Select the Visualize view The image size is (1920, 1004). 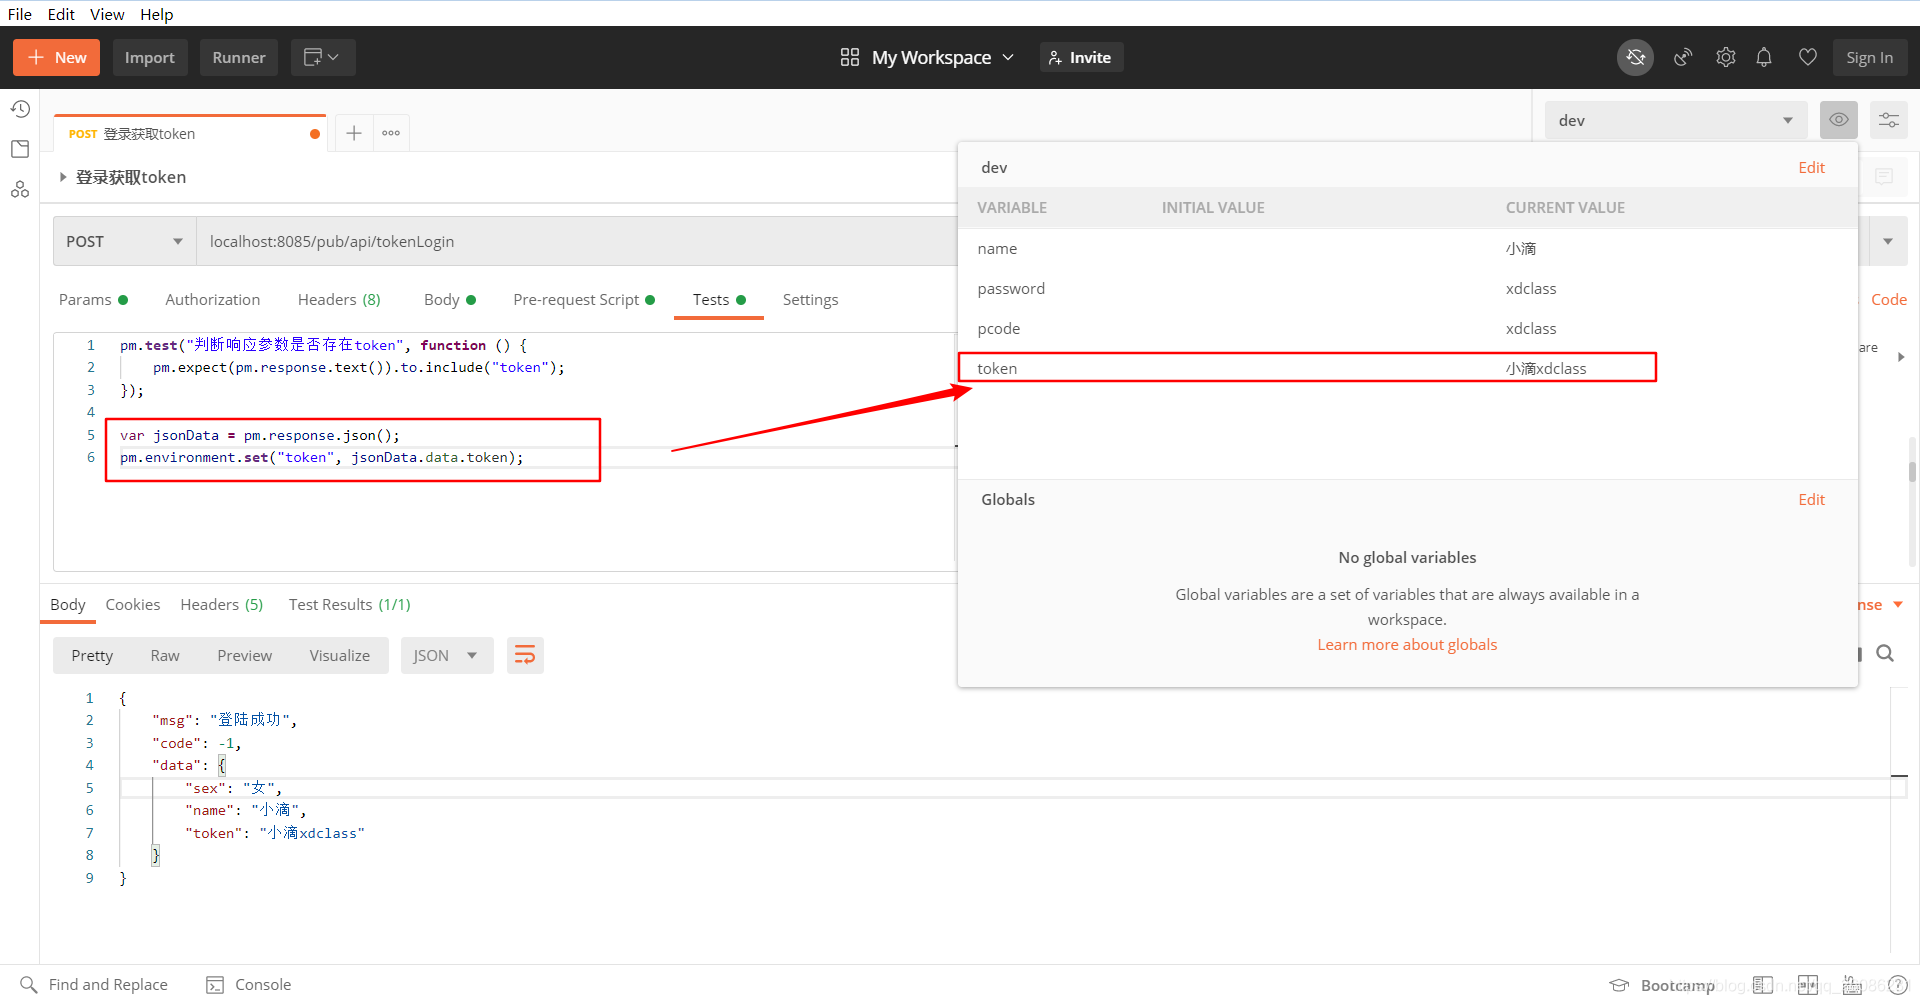coord(339,656)
